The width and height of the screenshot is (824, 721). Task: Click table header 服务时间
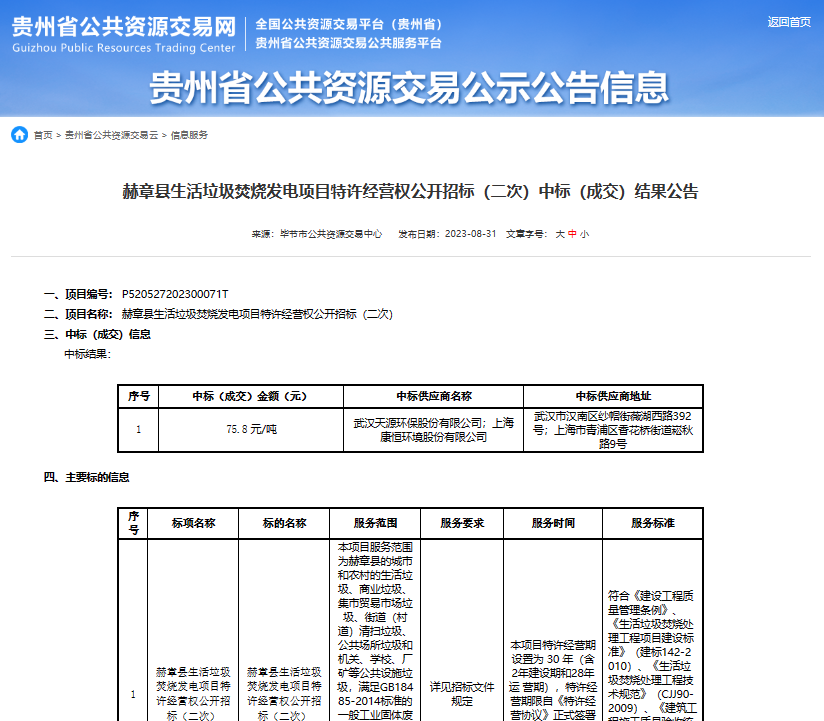pyautogui.click(x=553, y=523)
